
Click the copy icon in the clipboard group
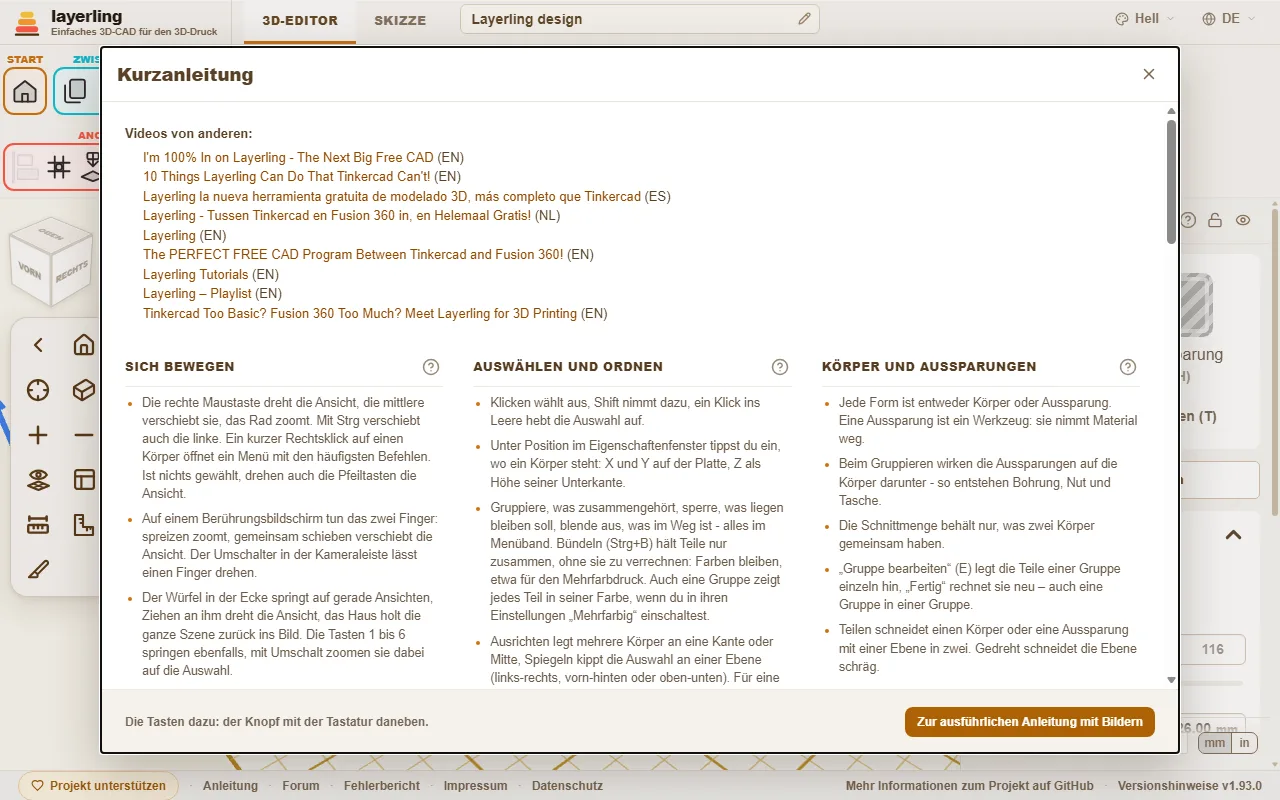point(75,91)
